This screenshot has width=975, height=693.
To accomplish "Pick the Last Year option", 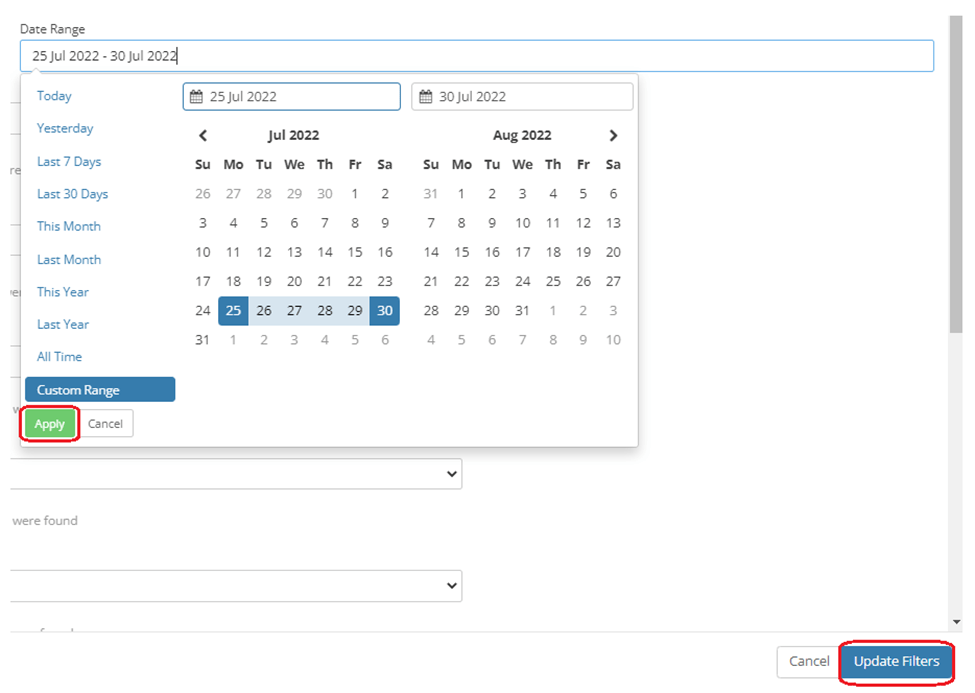I will [x=63, y=324].
